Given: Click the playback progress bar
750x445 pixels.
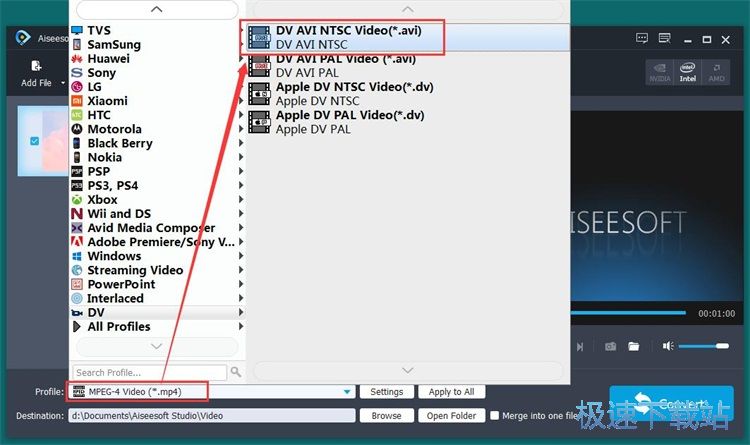Looking at the screenshot, I should coord(628,313).
